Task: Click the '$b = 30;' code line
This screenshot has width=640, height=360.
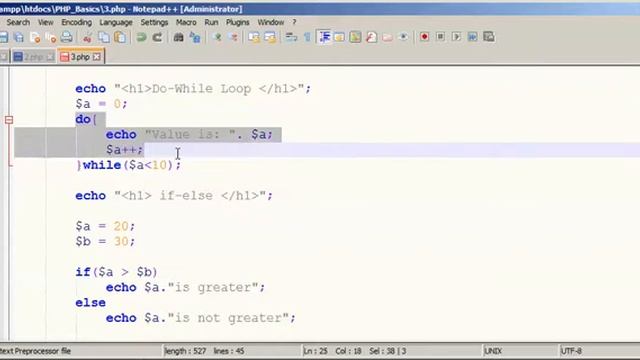Action: (x=105, y=242)
